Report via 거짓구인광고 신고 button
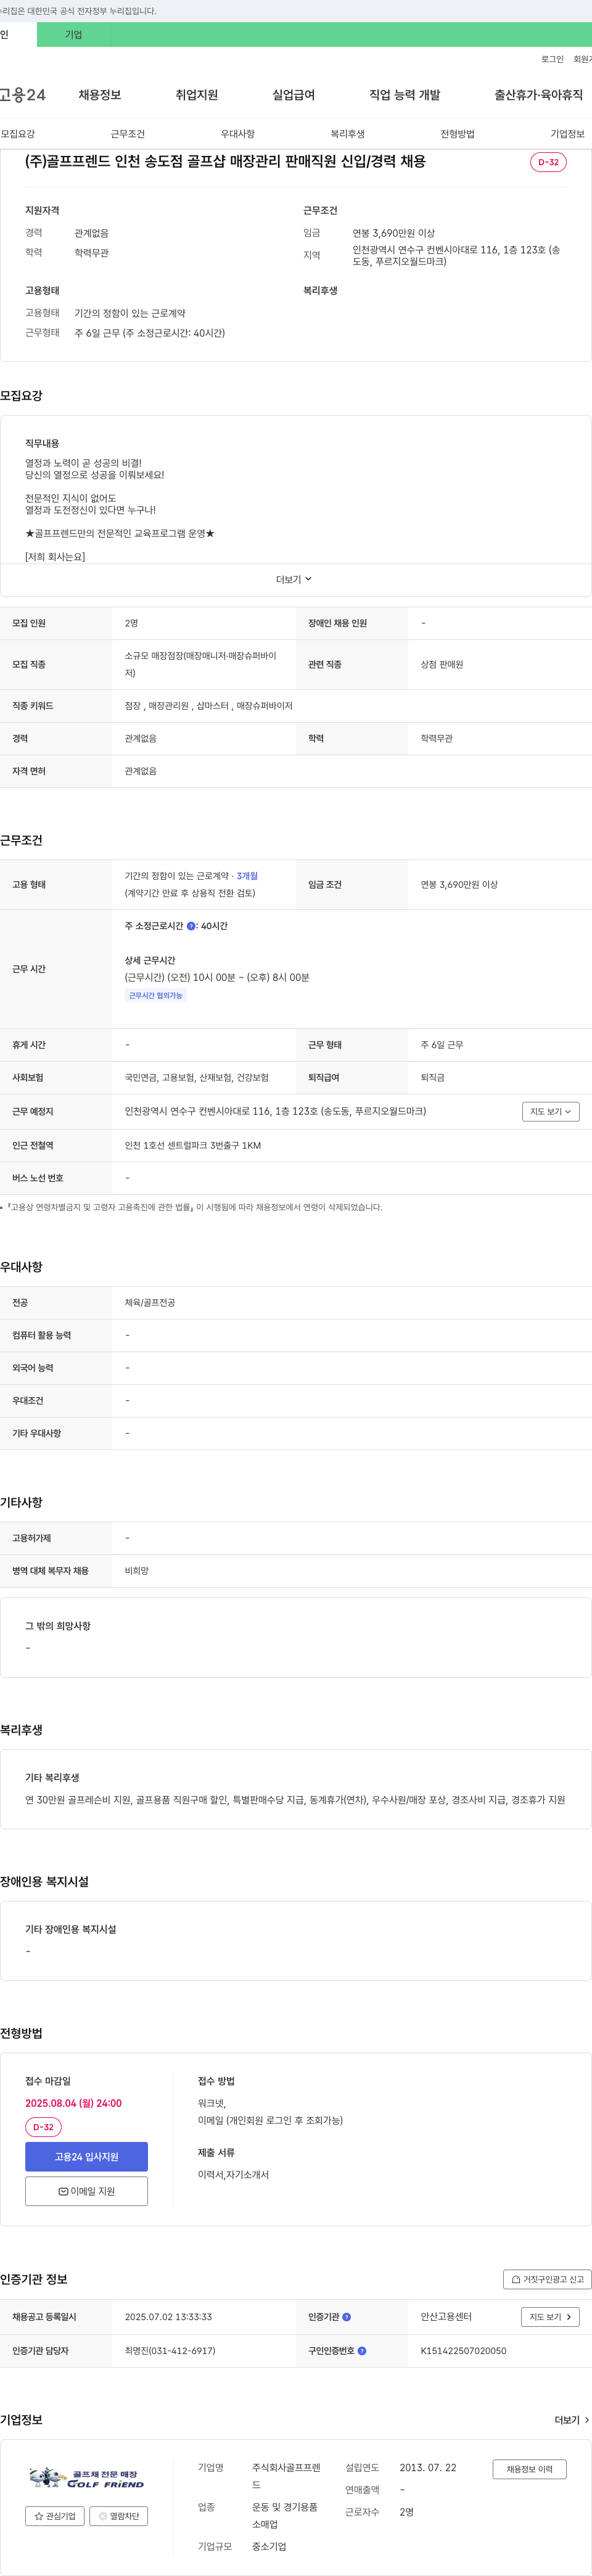The height and width of the screenshot is (2576, 592). (x=547, y=2280)
